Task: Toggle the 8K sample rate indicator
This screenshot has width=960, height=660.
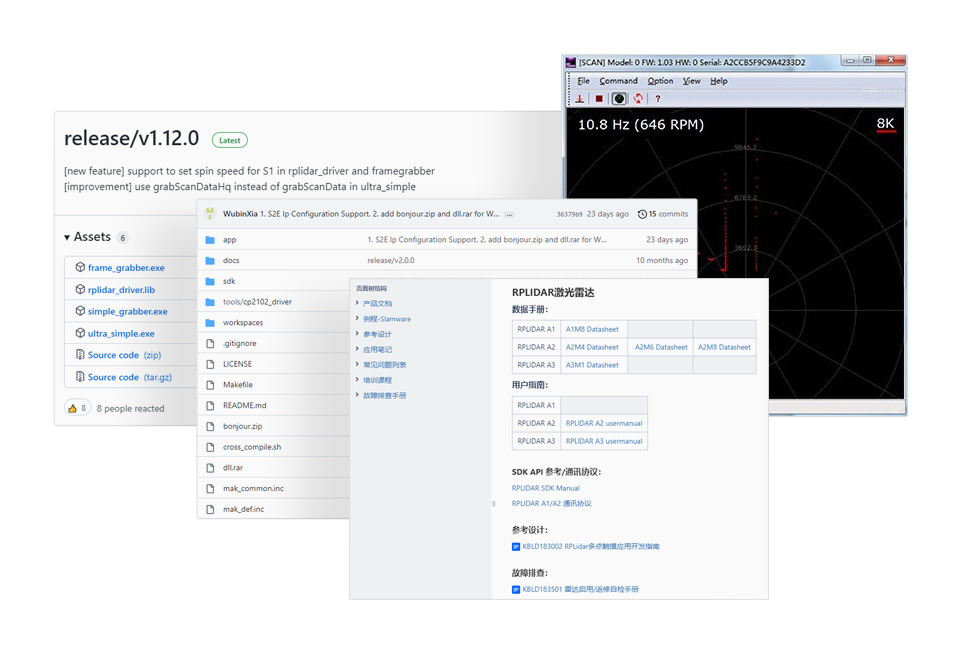Action: pos(885,124)
